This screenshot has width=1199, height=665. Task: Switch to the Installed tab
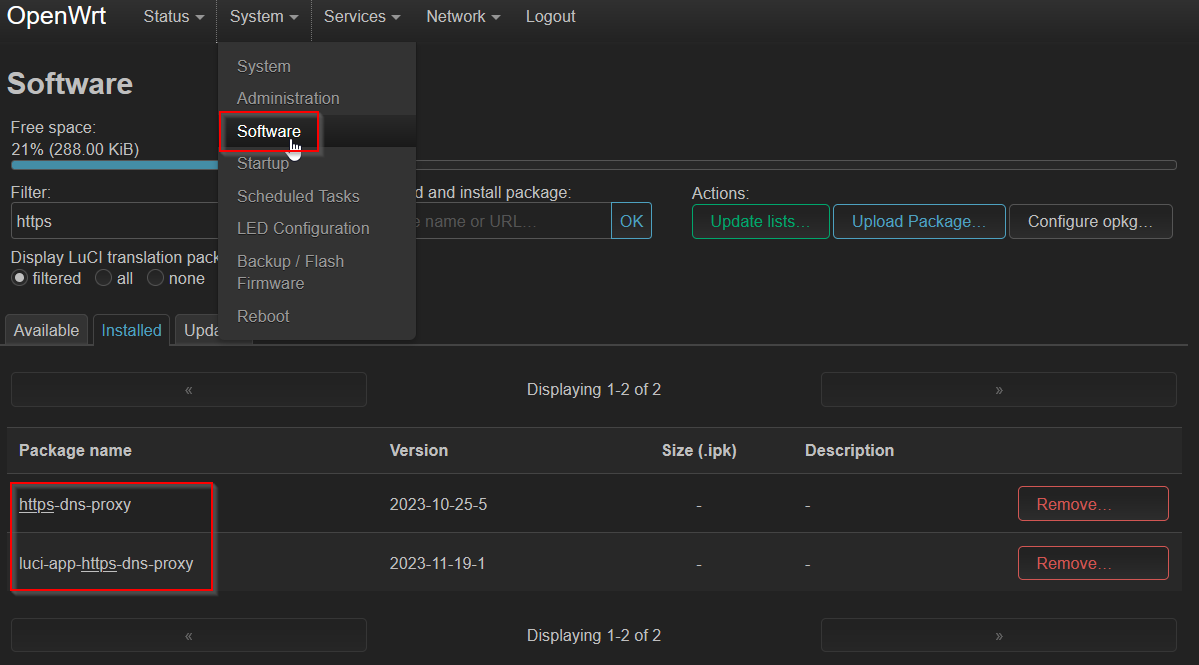tap(132, 330)
